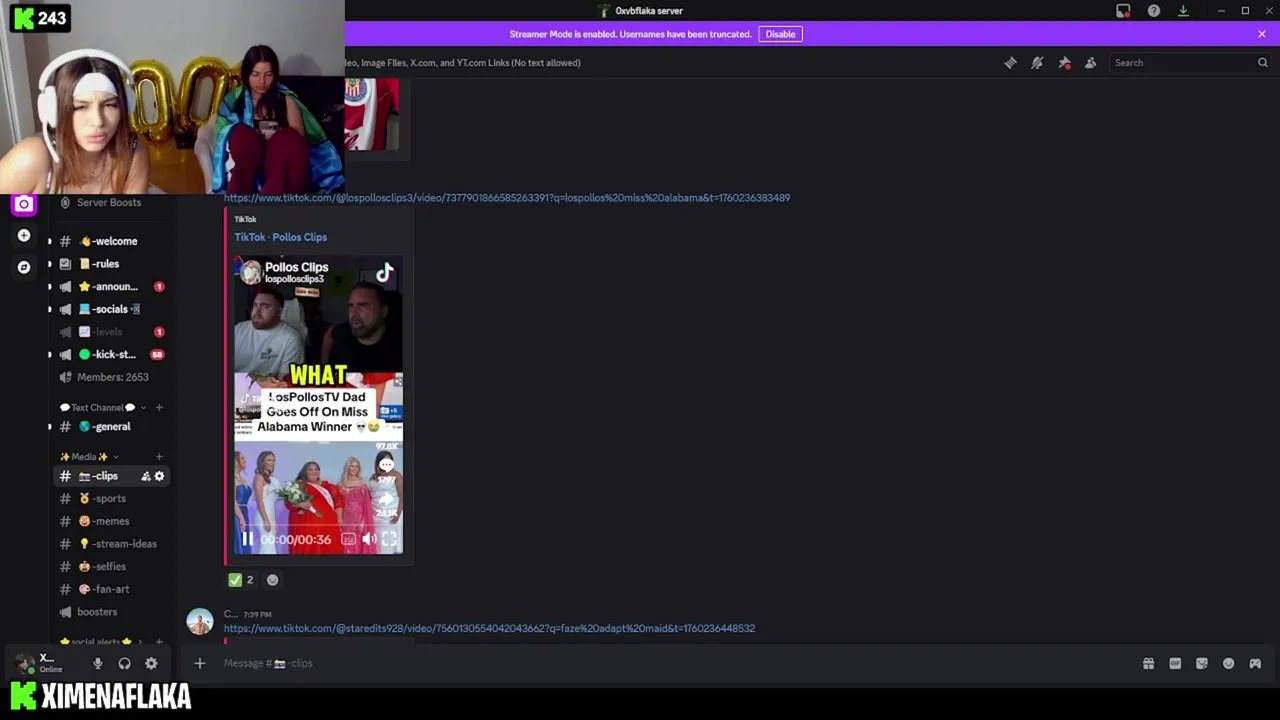Add a reaction to the message
This screenshot has width=1280, height=720.
pos(272,580)
